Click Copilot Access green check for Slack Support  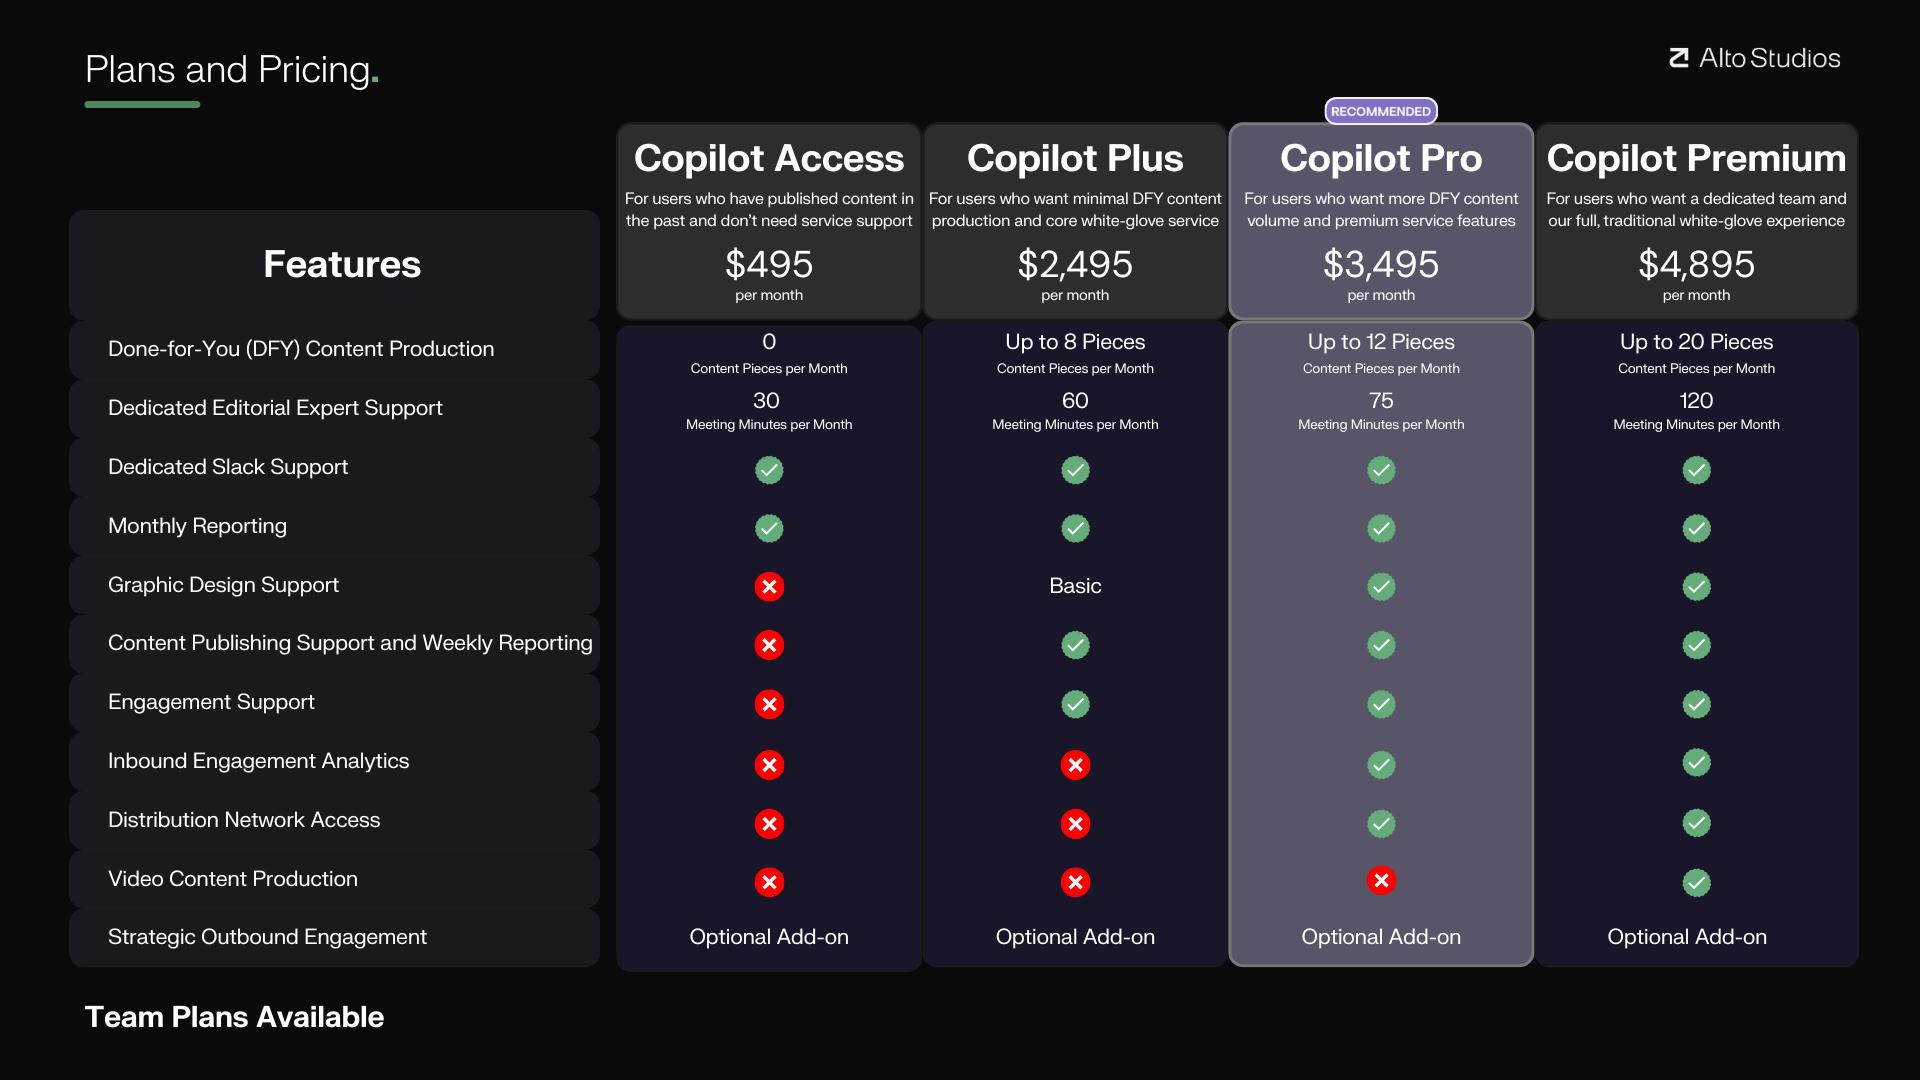click(x=769, y=470)
